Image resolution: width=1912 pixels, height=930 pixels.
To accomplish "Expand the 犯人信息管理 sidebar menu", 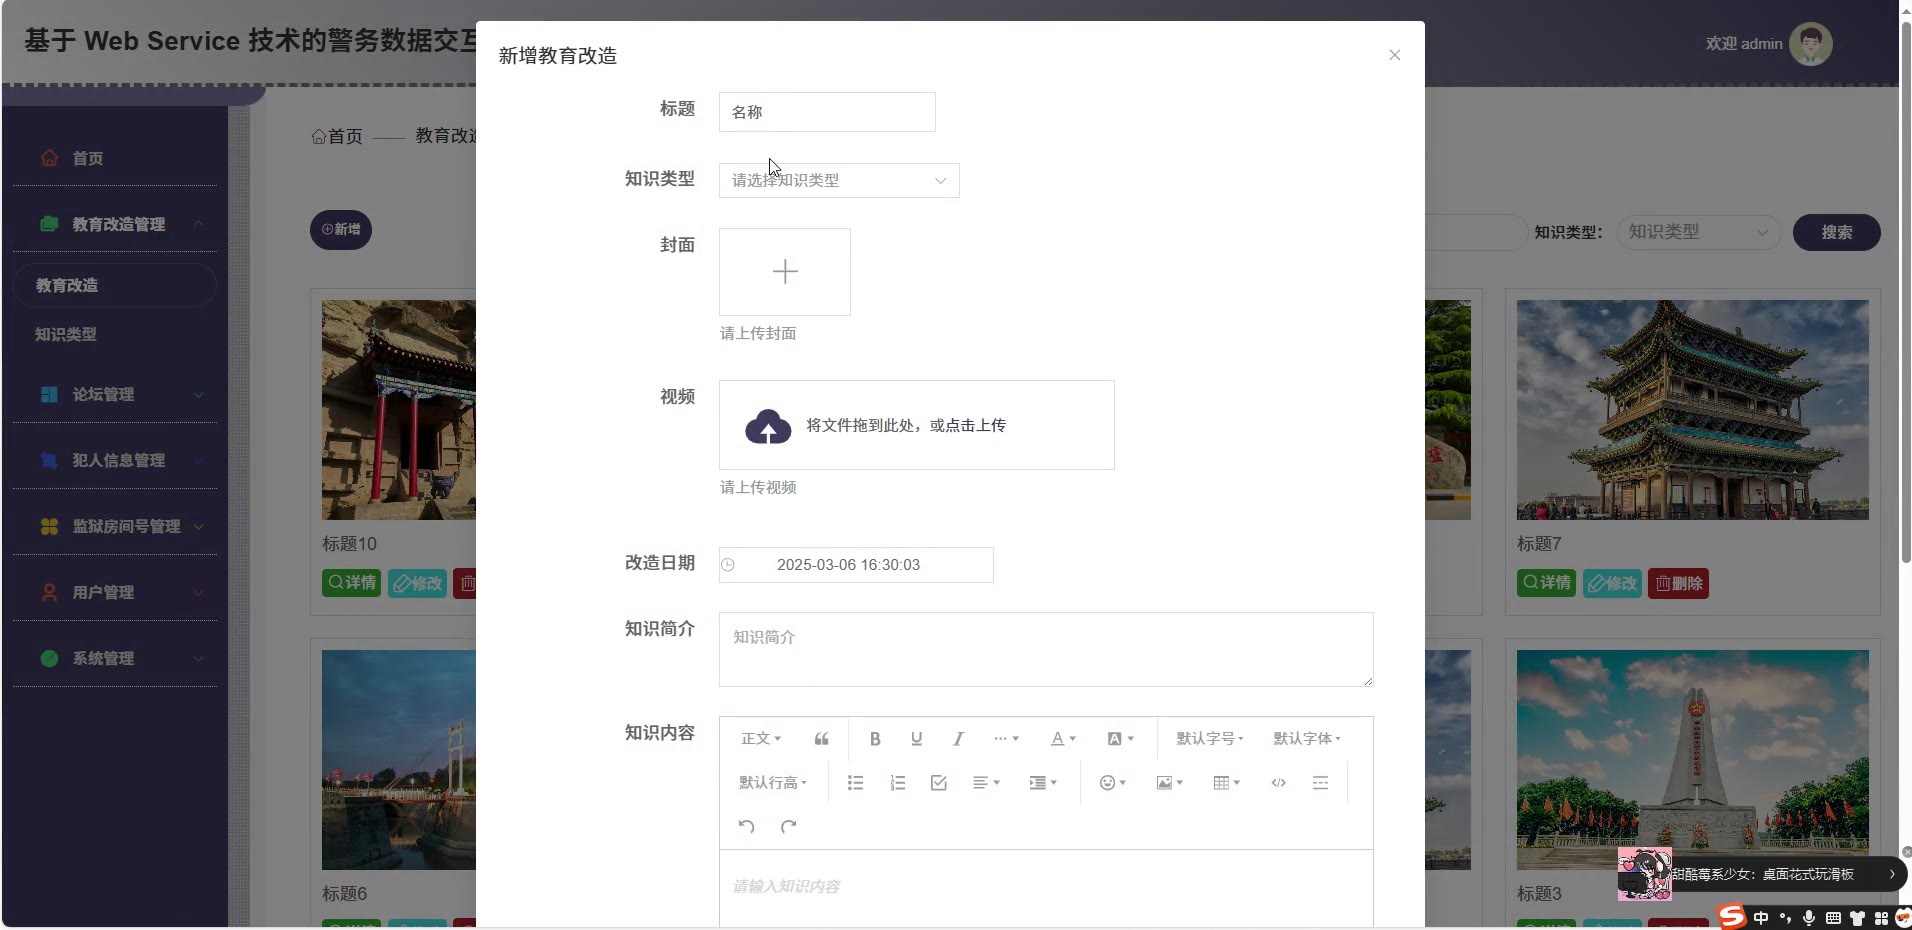I will click(114, 460).
